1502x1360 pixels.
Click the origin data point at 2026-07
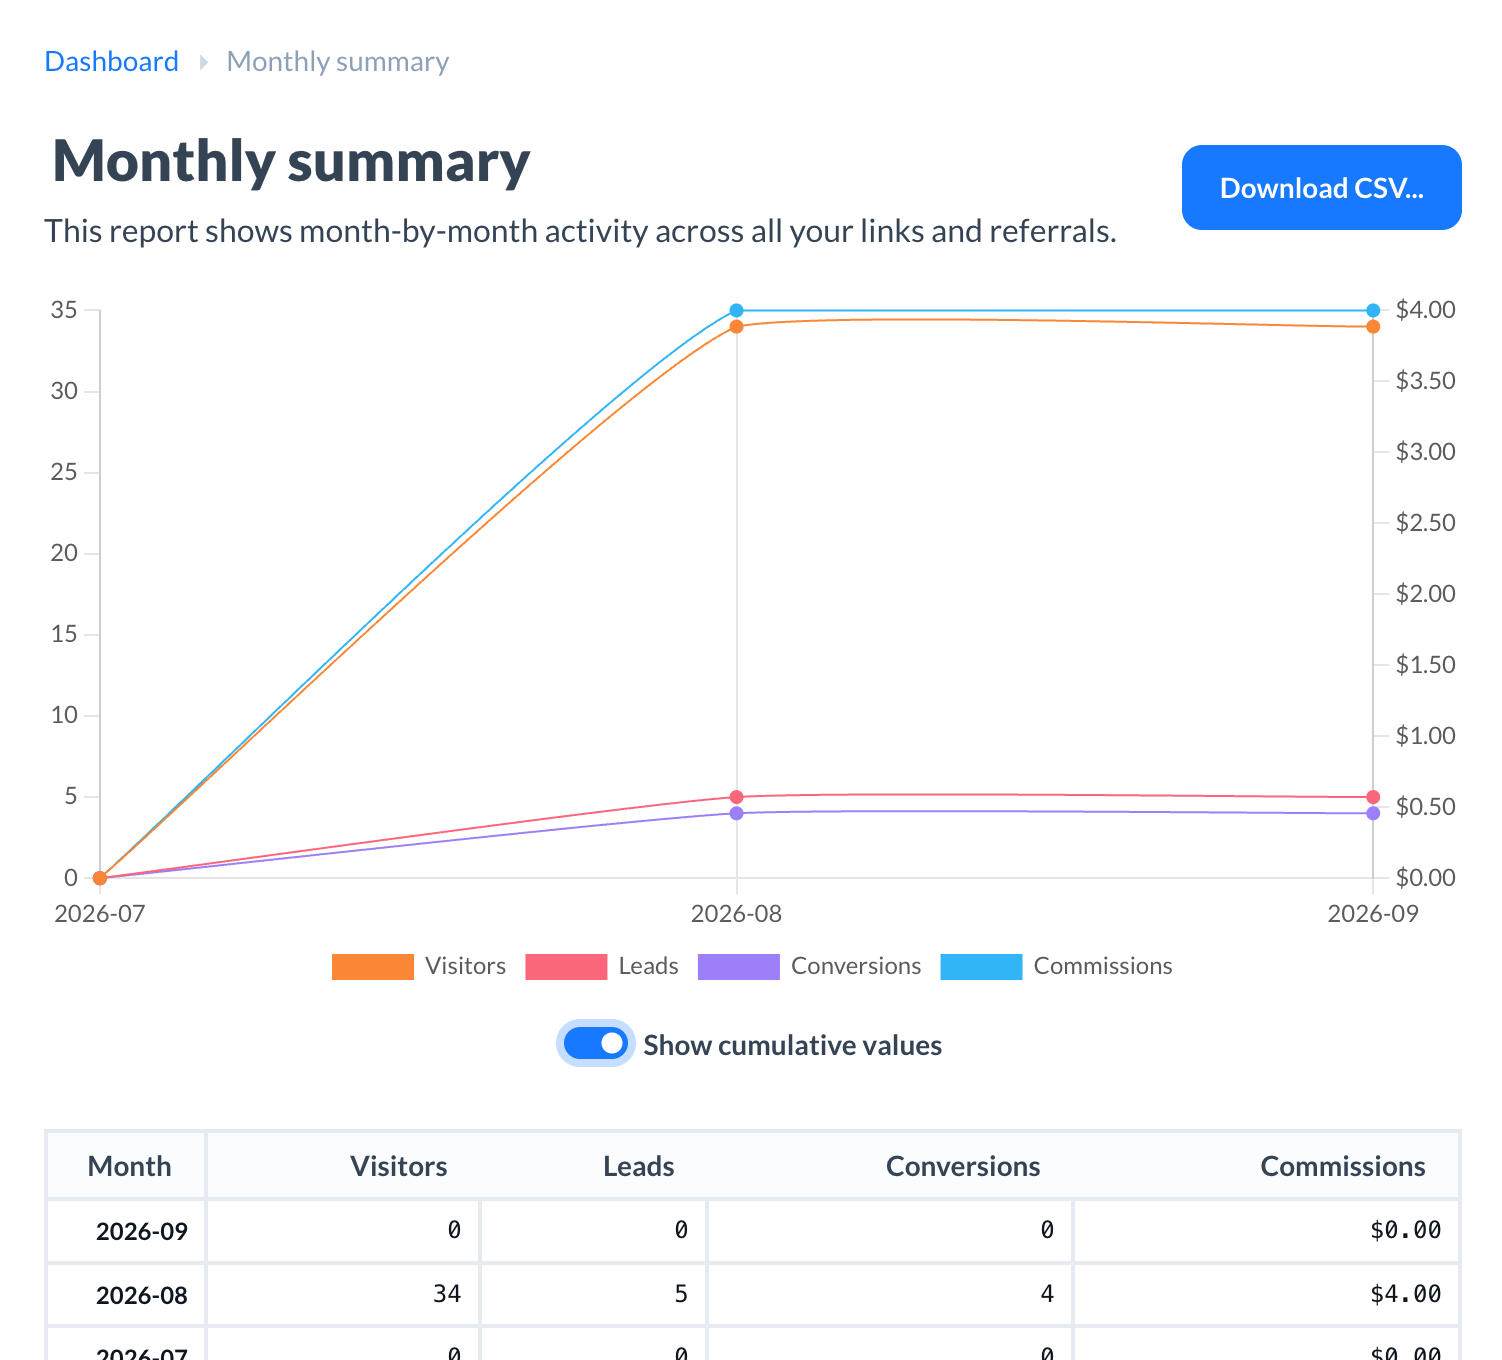tap(100, 878)
